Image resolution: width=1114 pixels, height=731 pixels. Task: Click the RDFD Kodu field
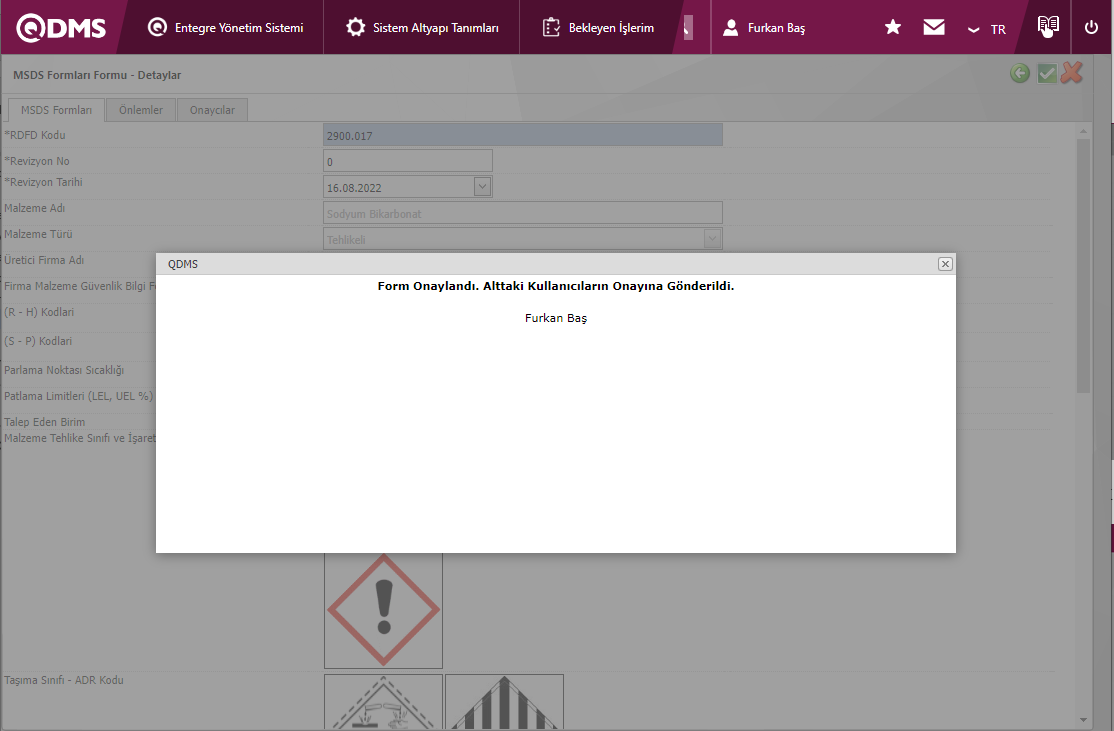(522, 135)
